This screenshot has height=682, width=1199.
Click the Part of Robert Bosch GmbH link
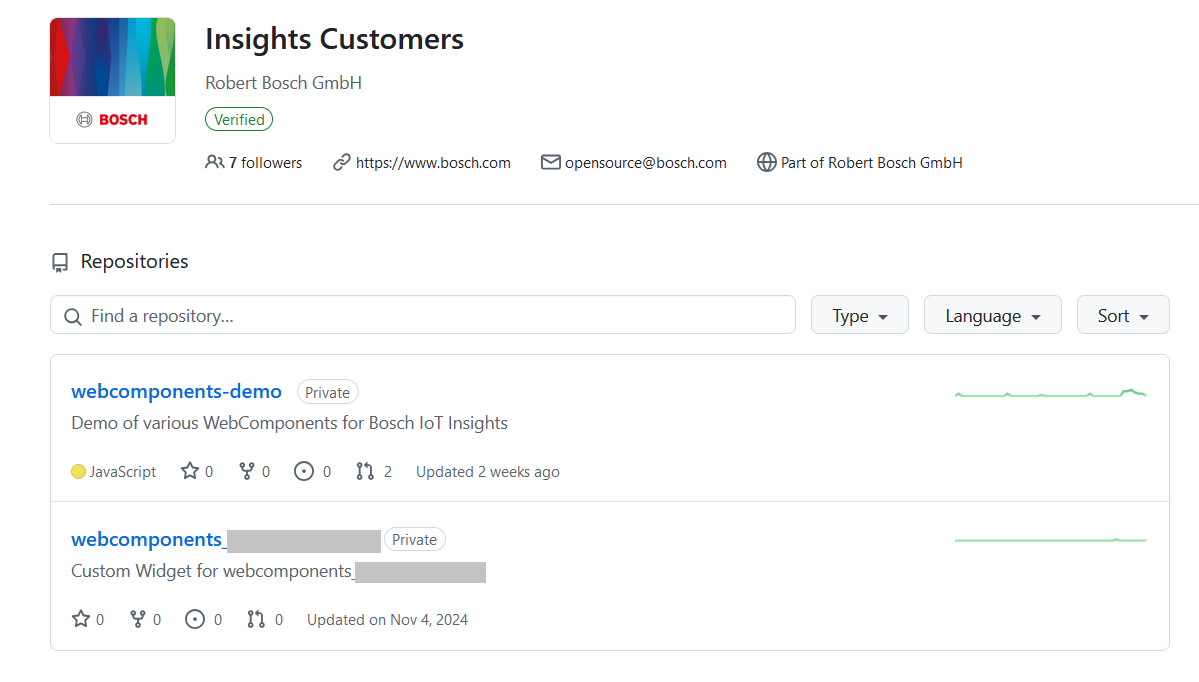[x=871, y=162]
